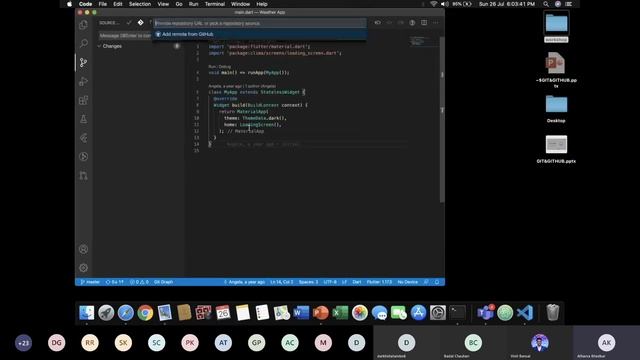The height and width of the screenshot is (360, 640).
Task: Open the Extensions view icon
Action: (83, 100)
